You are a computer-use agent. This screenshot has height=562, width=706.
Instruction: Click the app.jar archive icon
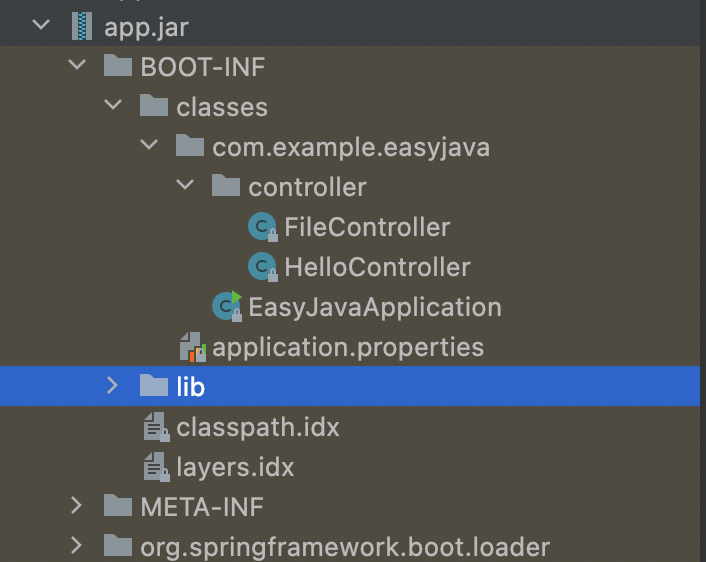tap(81, 26)
